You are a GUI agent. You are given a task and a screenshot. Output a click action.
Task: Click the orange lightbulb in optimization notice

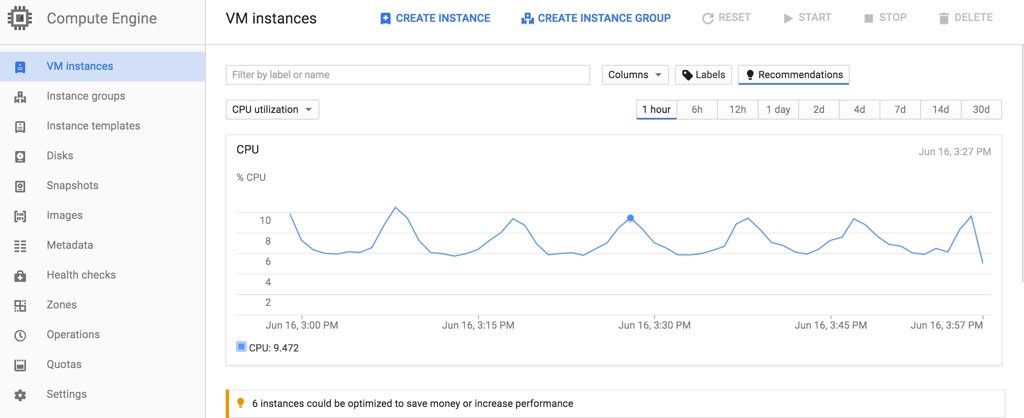tap(240, 403)
